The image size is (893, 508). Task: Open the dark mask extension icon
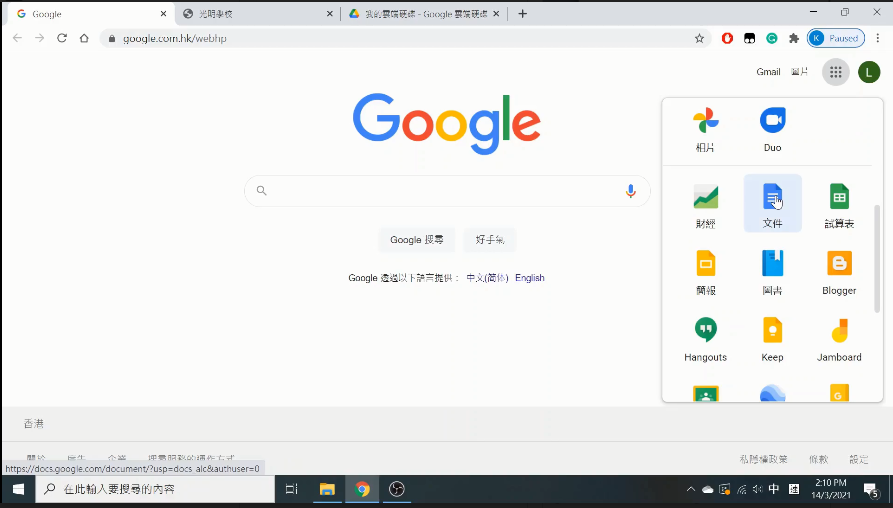749,38
